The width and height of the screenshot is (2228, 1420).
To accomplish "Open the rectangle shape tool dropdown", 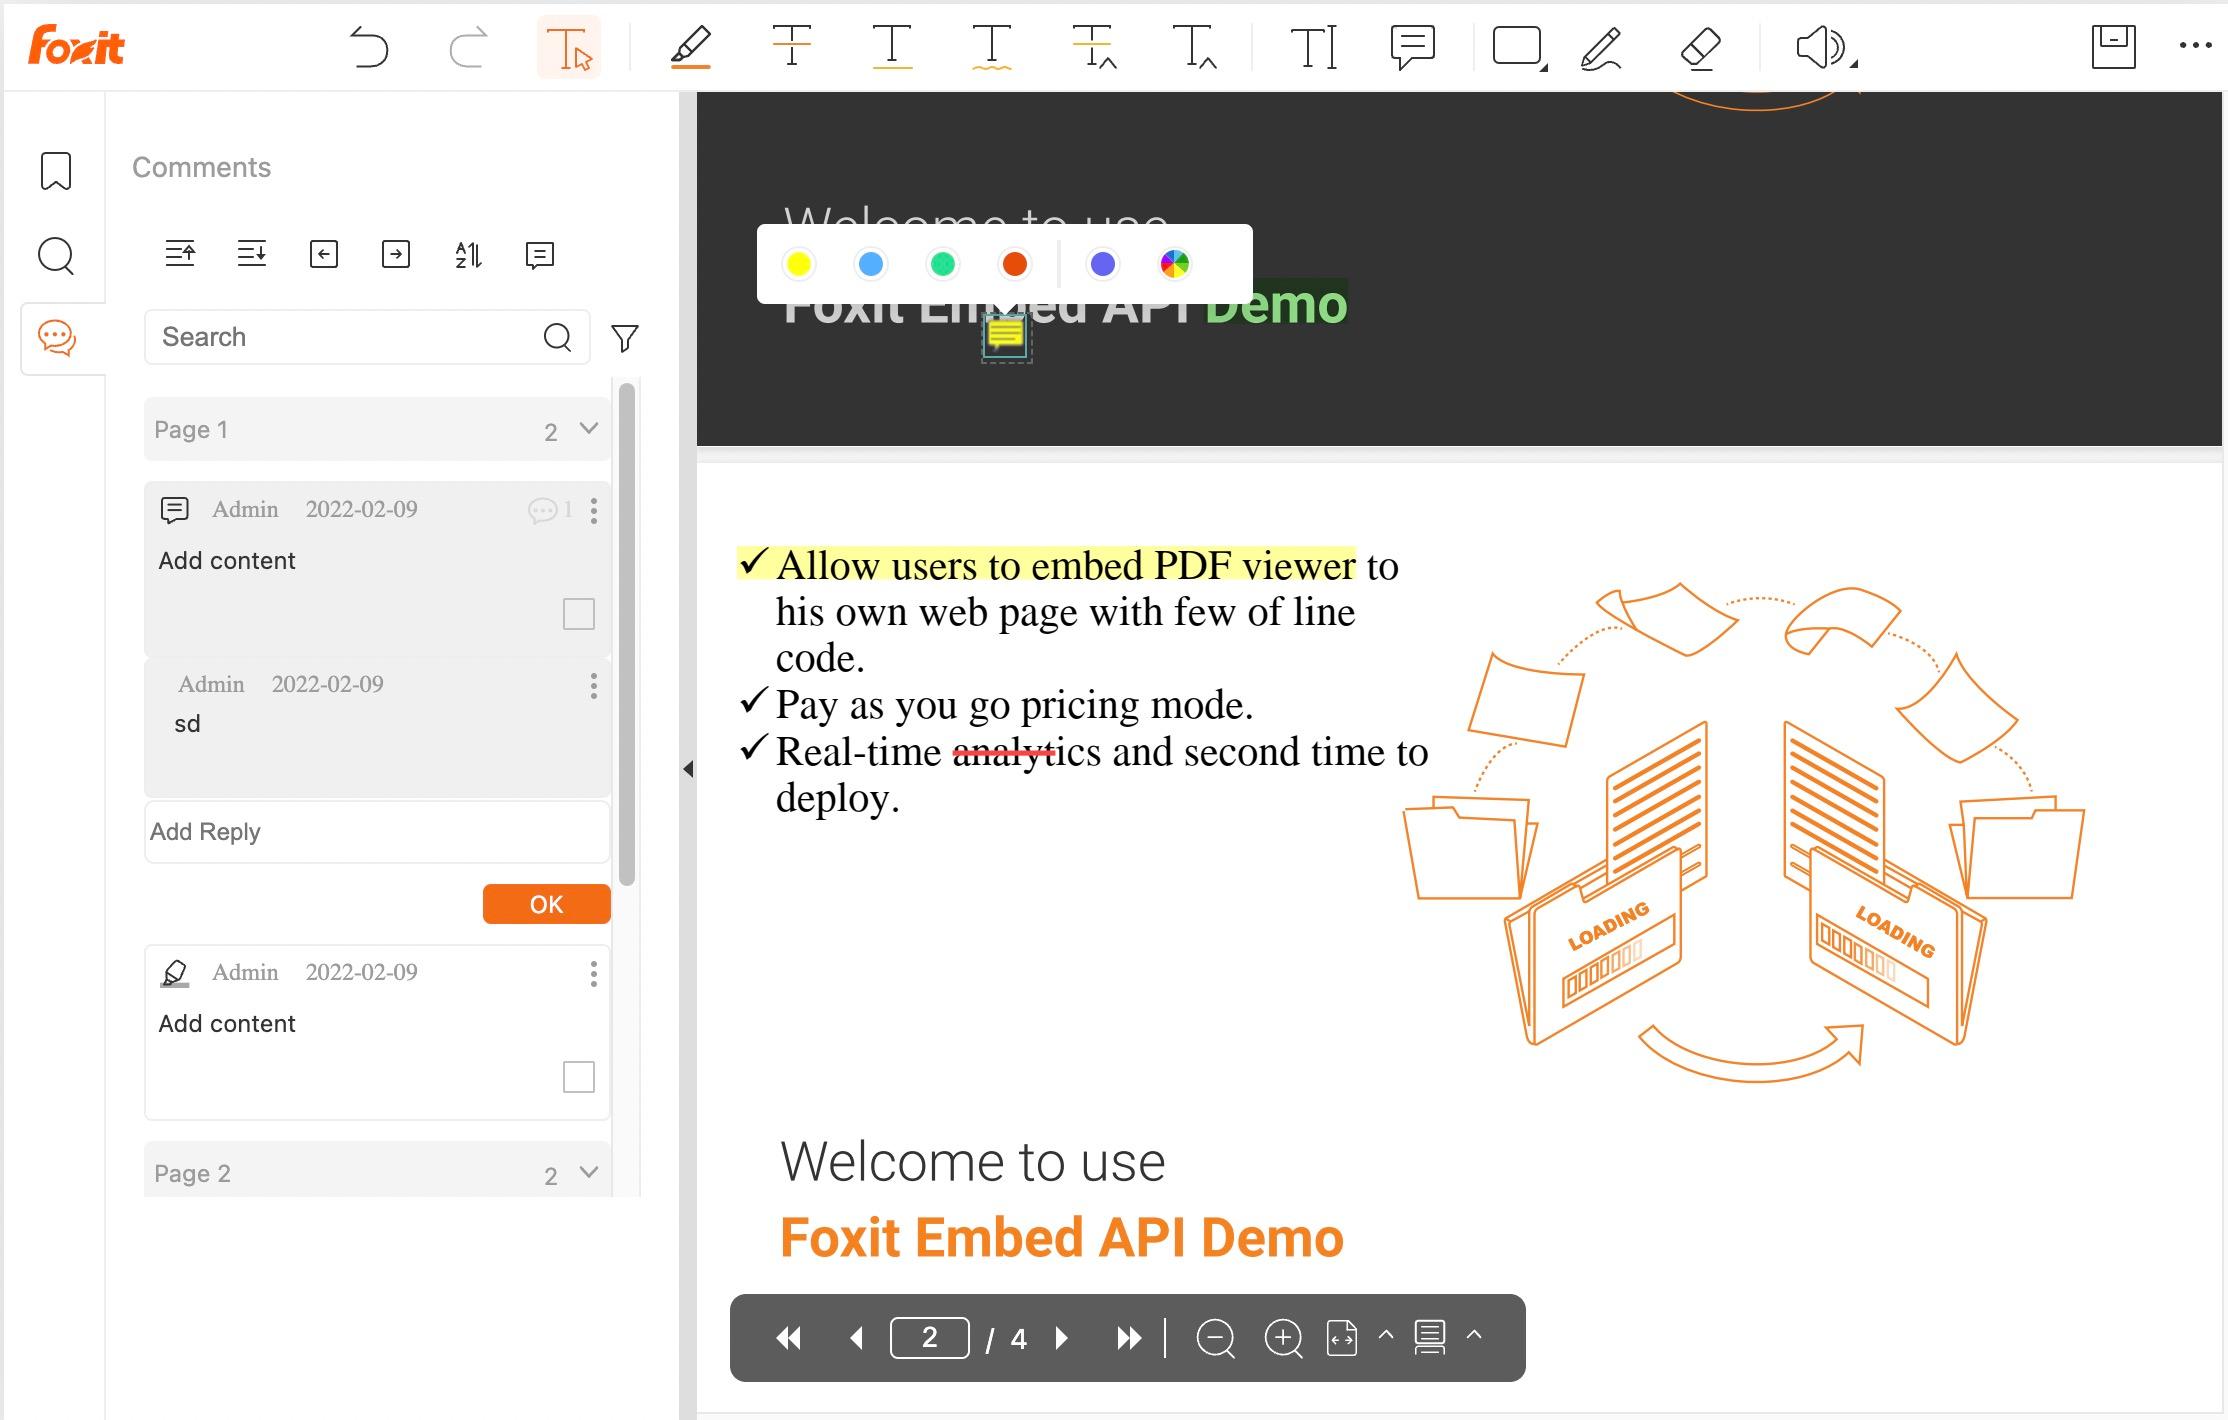I will [x=1544, y=66].
